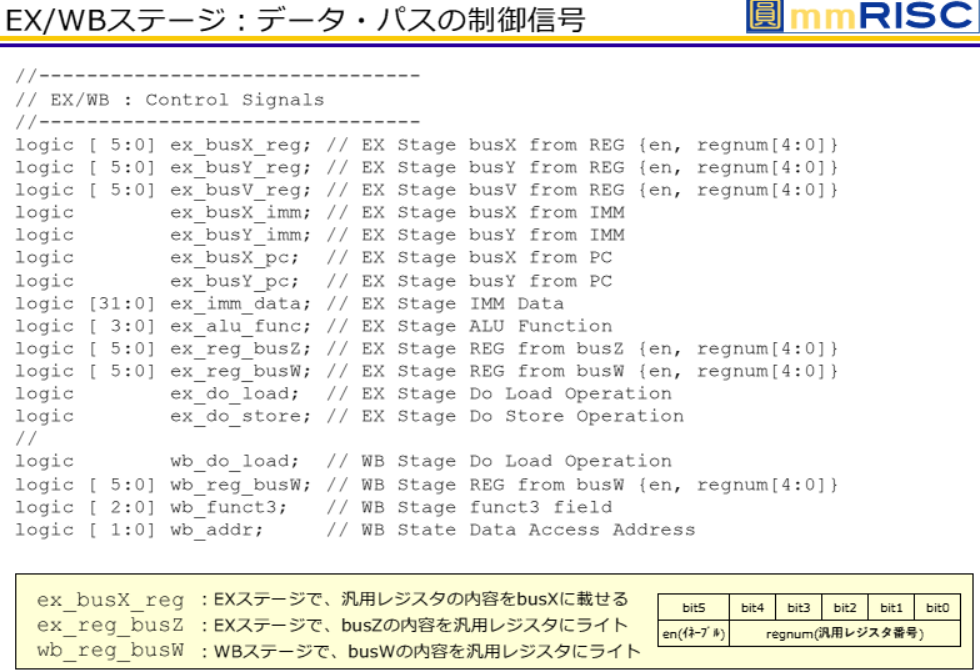
Task: Select the bit4 table cell
Action: pyautogui.click(x=752, y=608)
